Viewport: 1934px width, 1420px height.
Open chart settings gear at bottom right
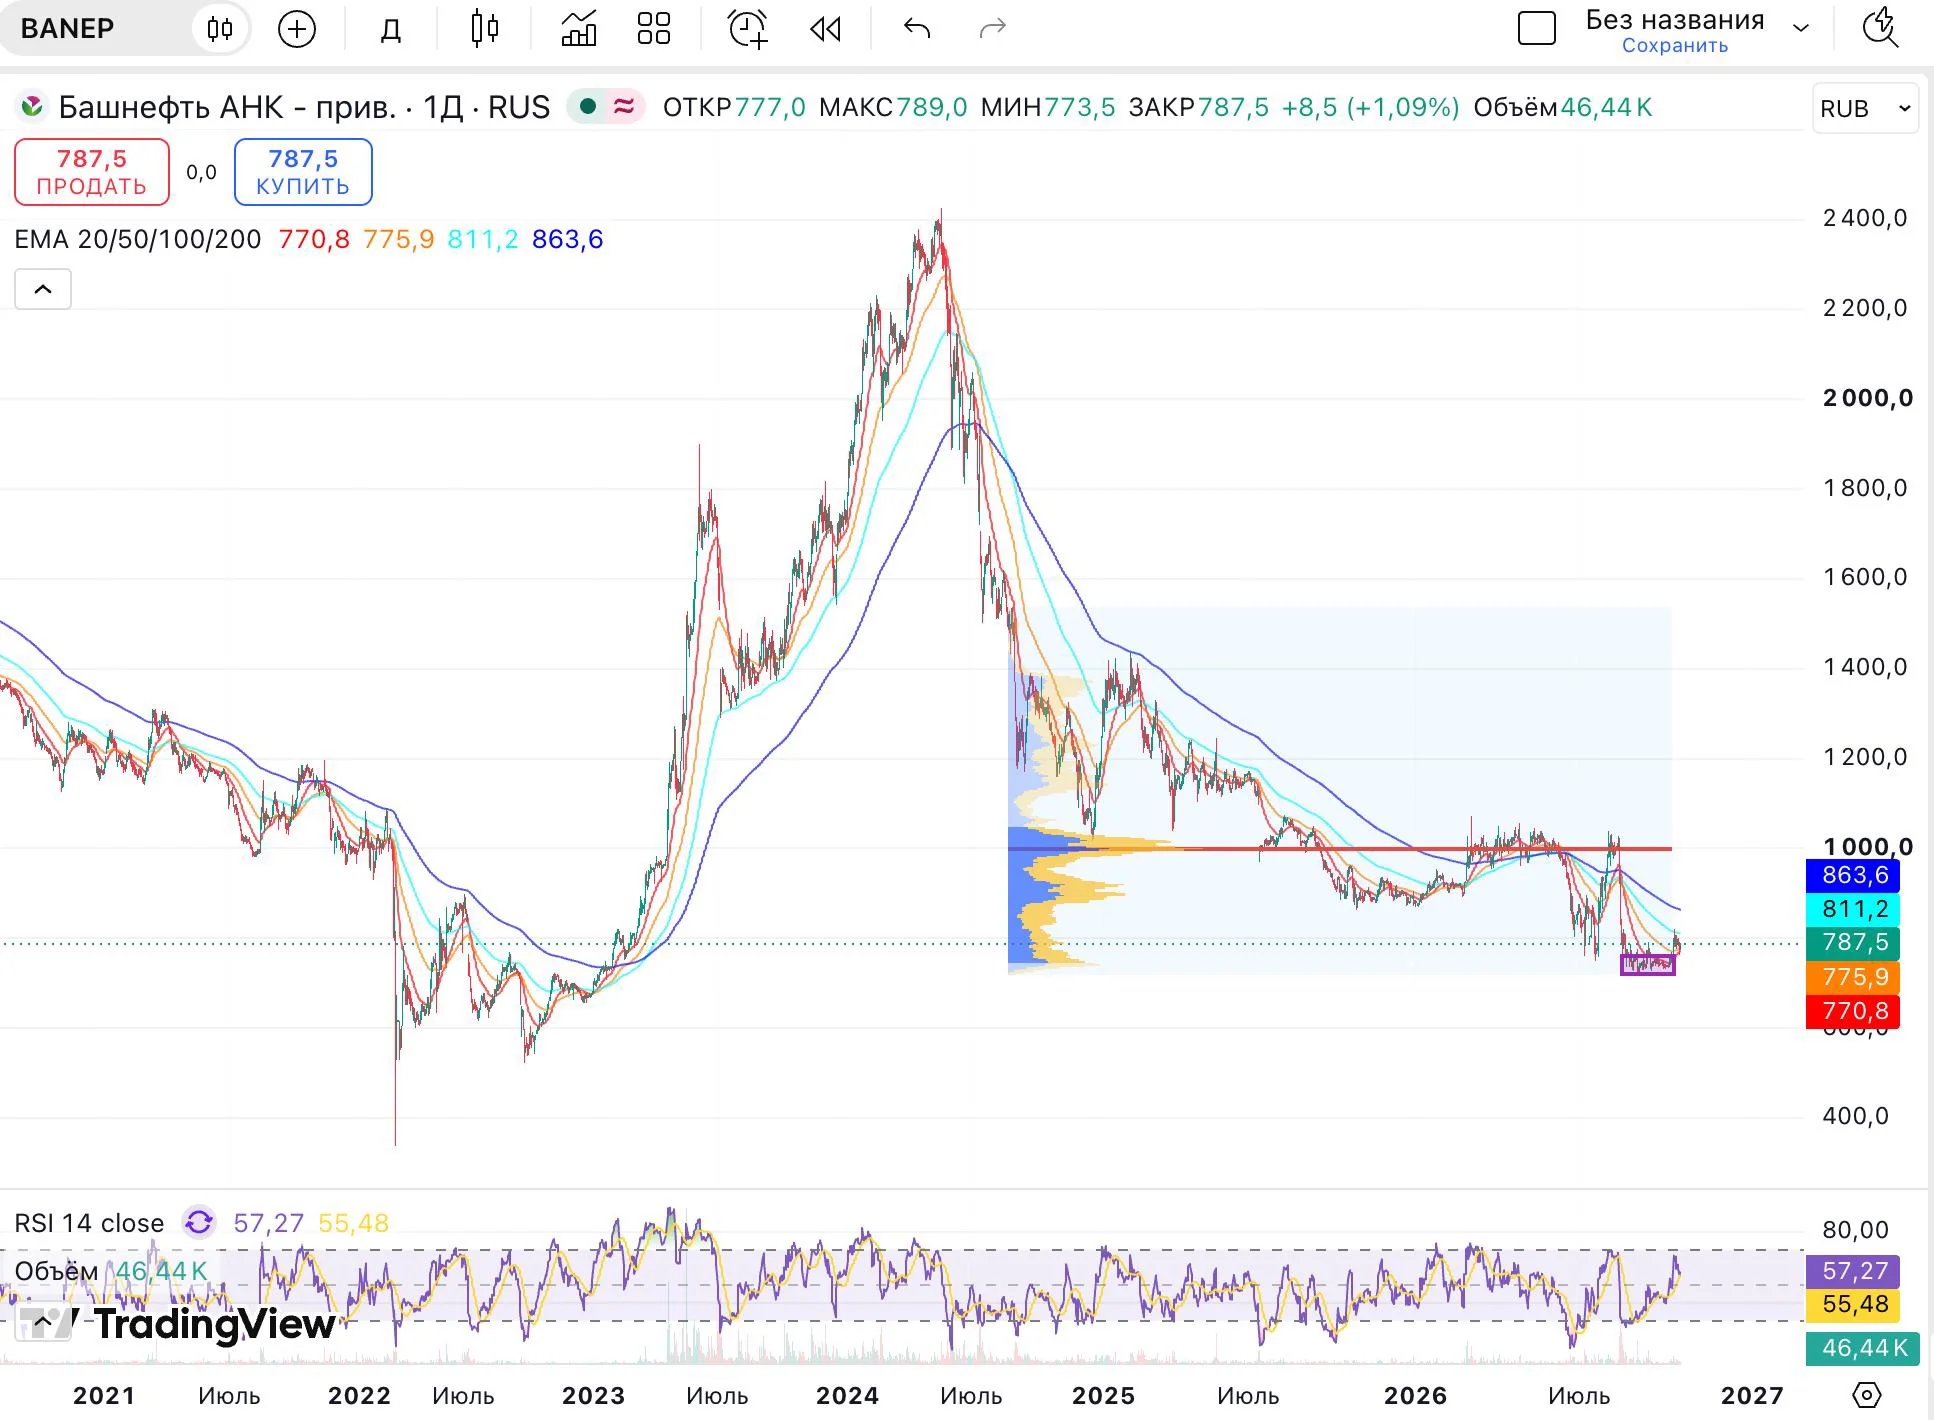1867,1394
